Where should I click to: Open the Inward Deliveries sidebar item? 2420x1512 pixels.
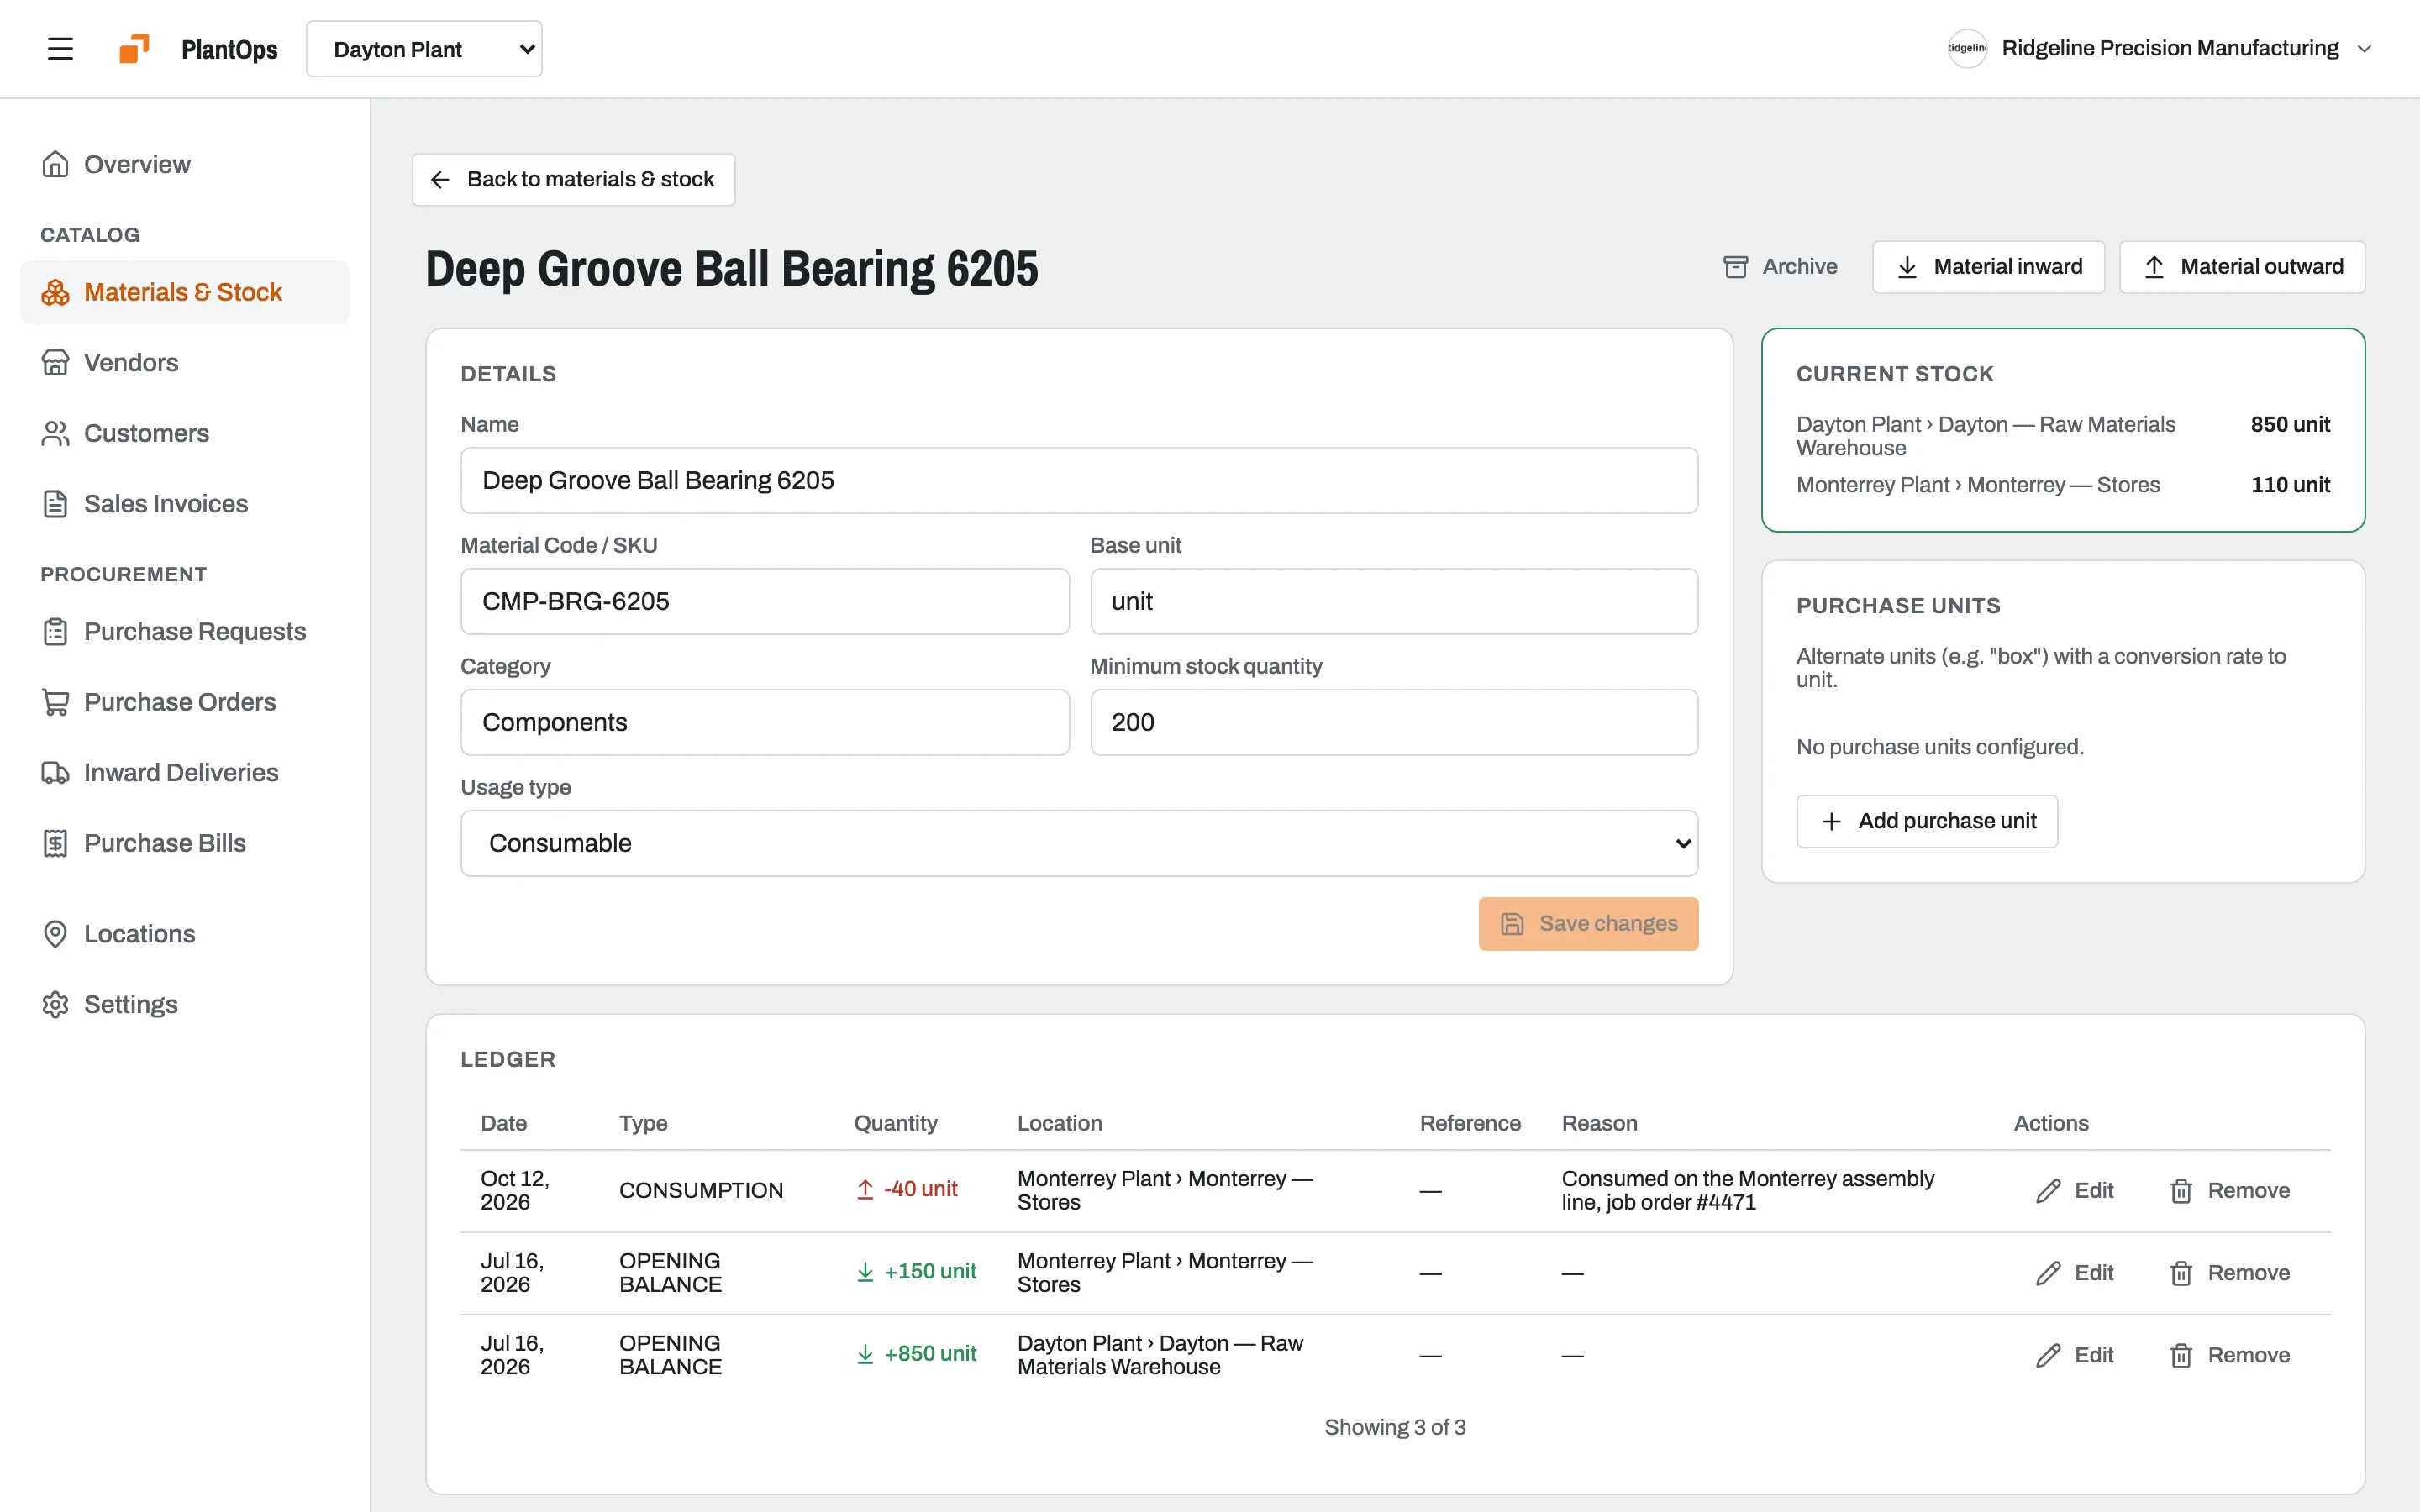(185, 773)
